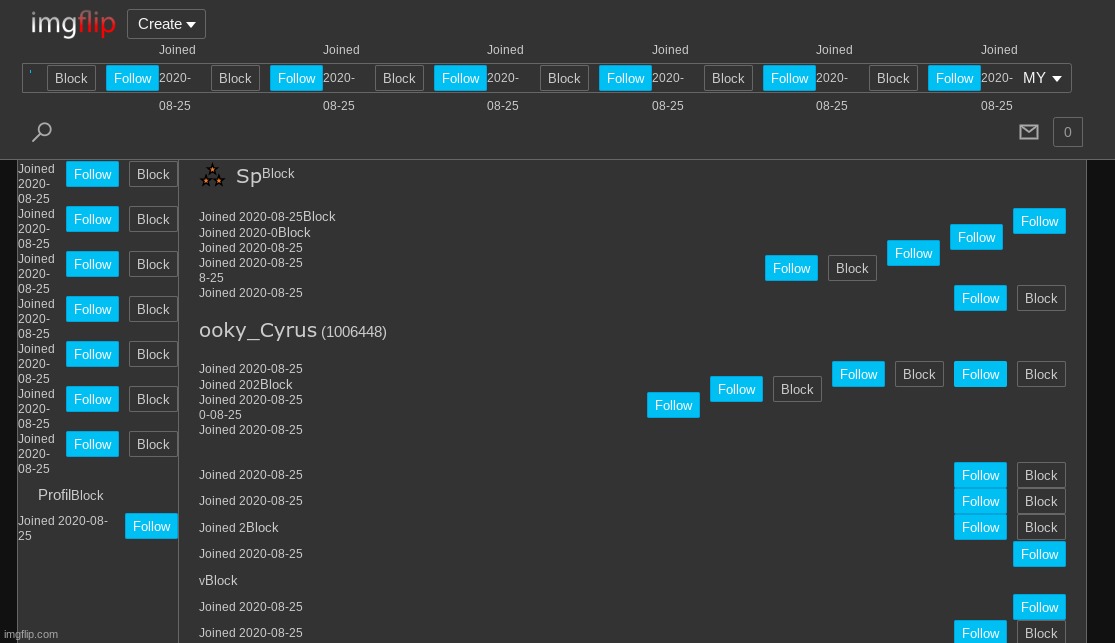Open the Create dropdown menu
1115x643 pixels.
(166, 24)
